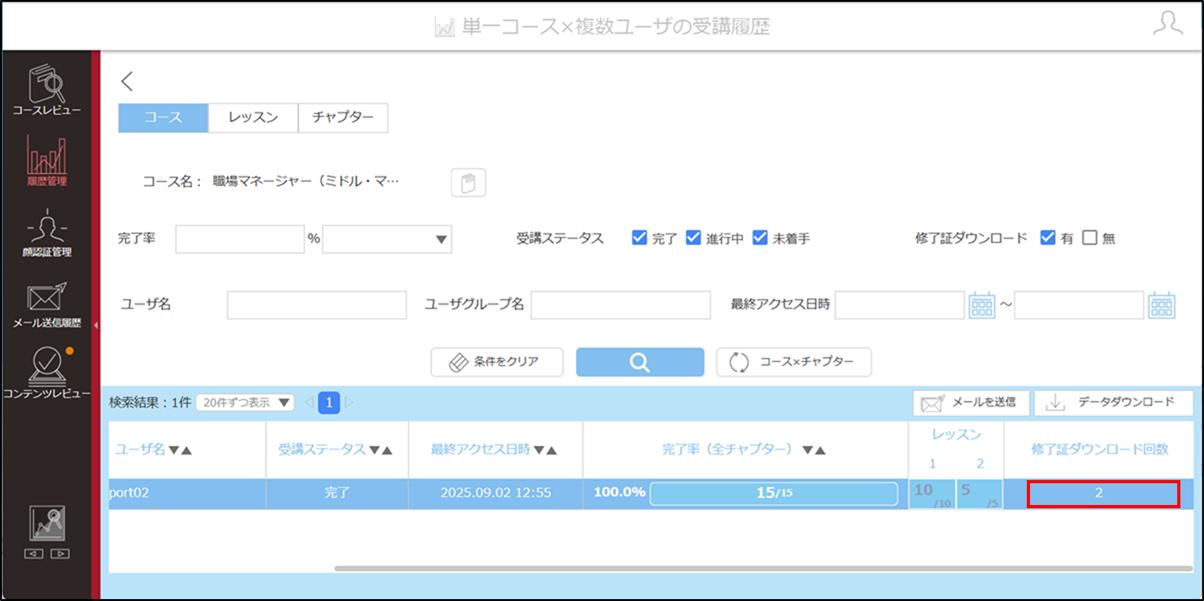Open the calendar for the start access date

pos(982,305)
